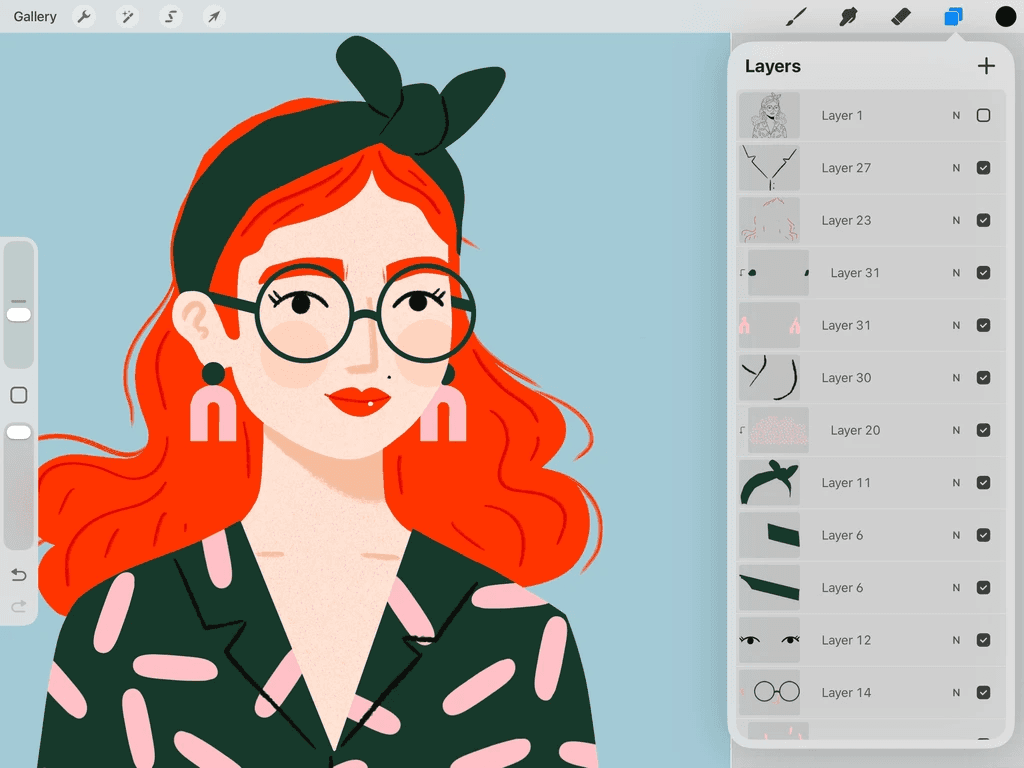Click the "Layer 14" name

(846, 692)
